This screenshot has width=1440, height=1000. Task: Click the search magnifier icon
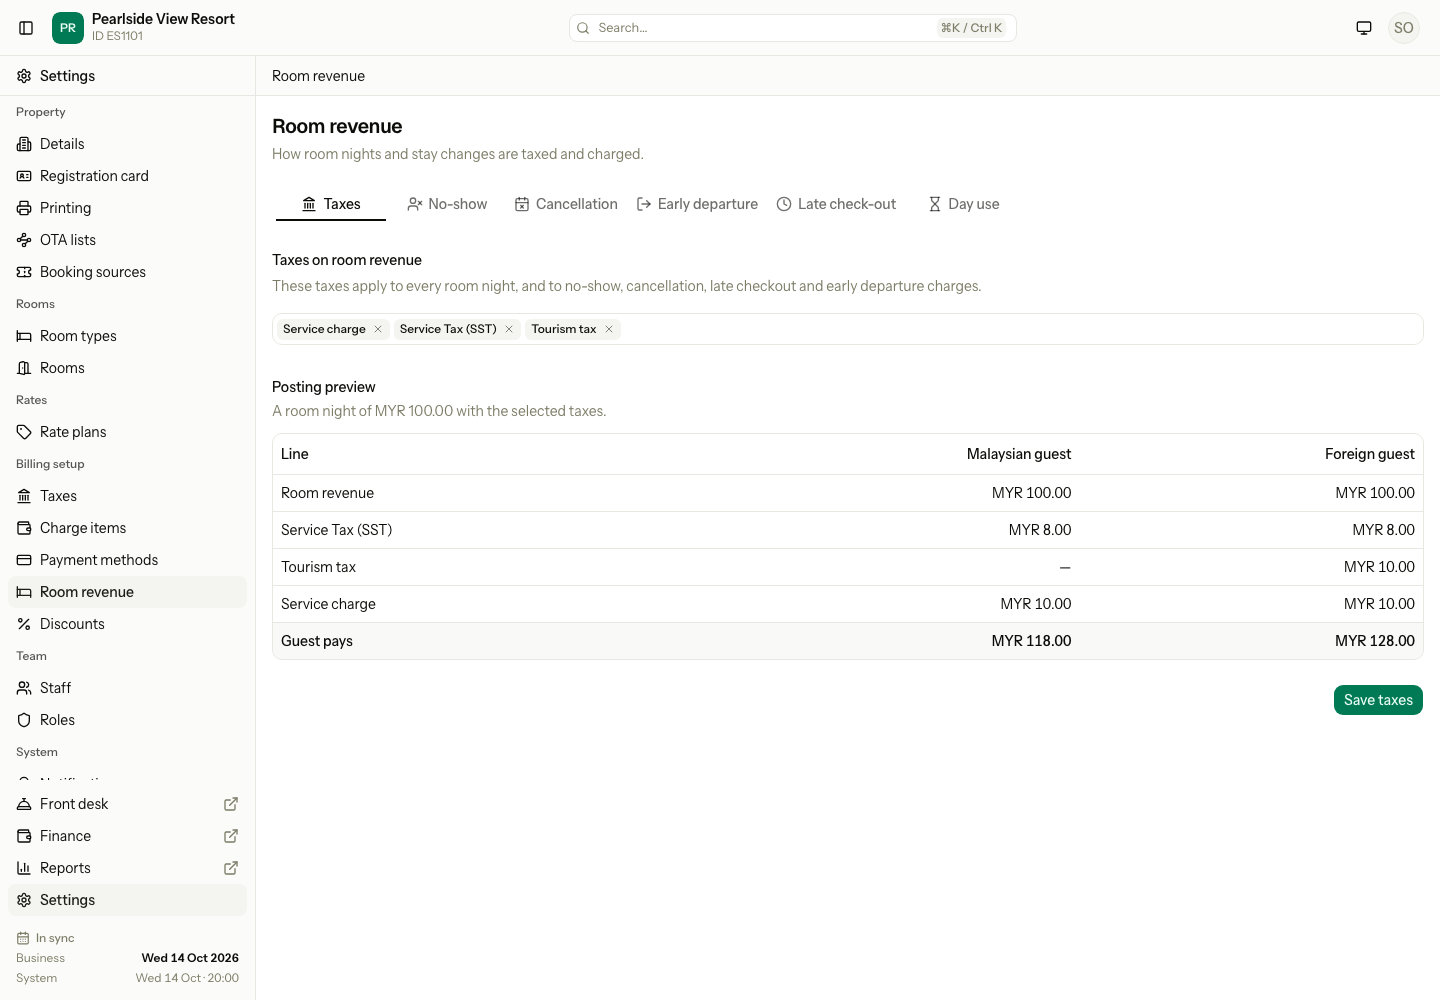[584, 28]
